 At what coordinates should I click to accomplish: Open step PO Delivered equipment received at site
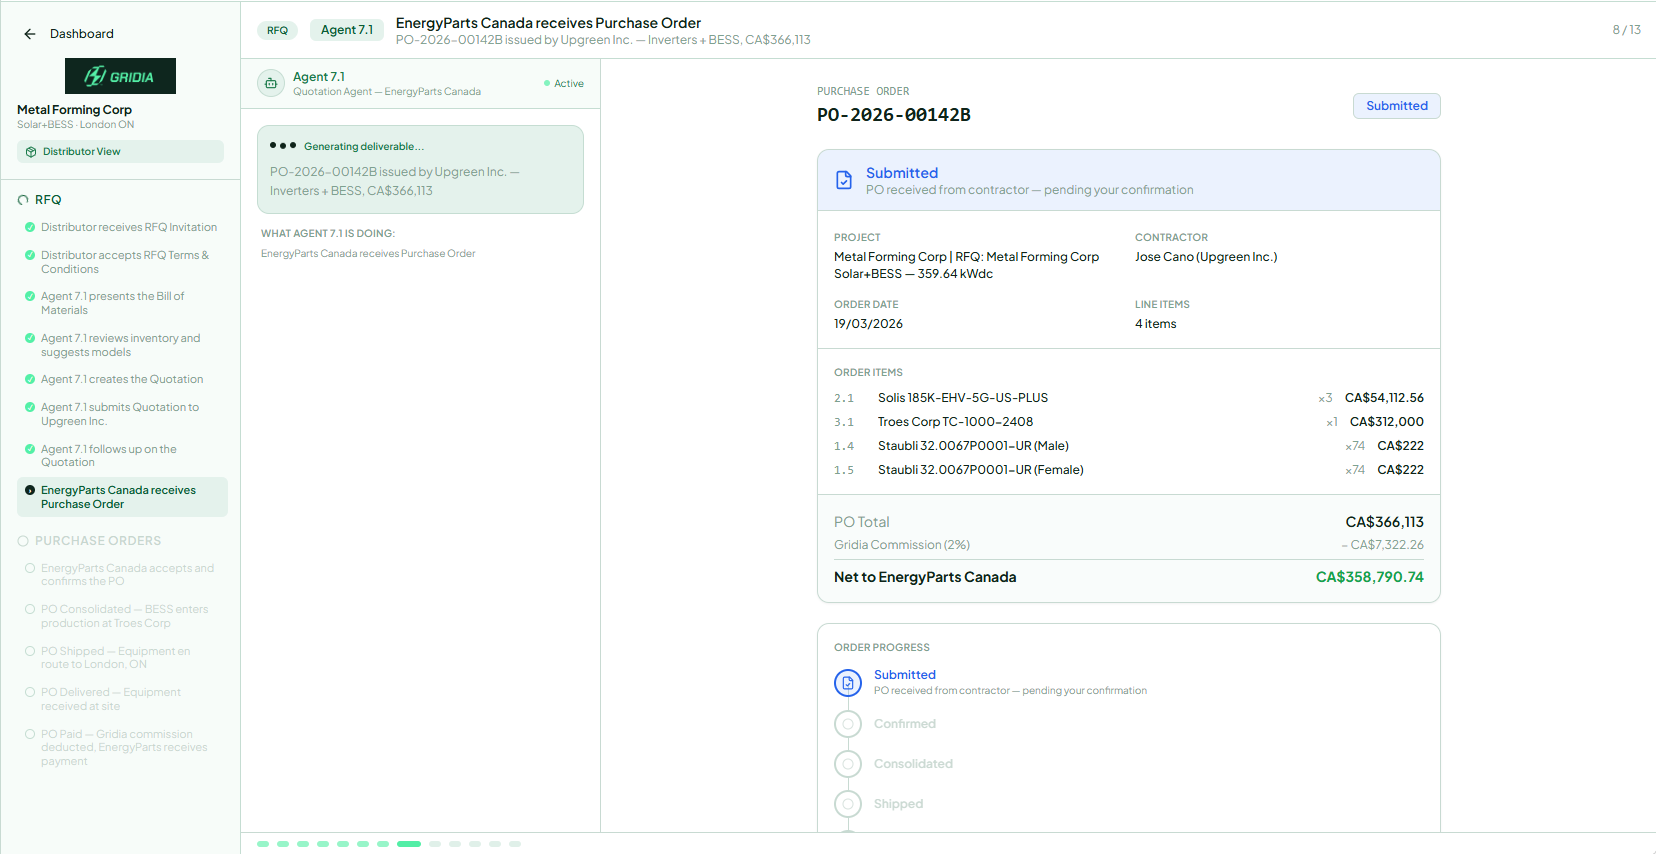122,699
